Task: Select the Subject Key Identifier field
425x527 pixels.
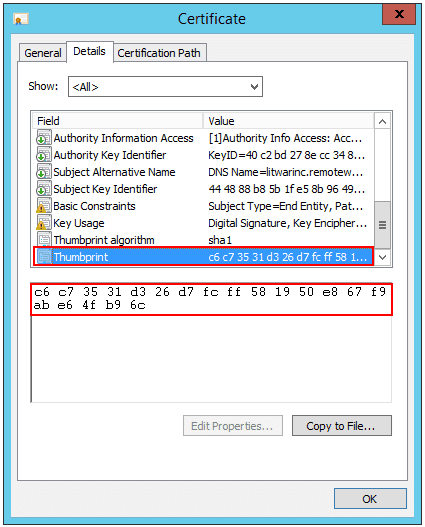Action: (105, 189)
